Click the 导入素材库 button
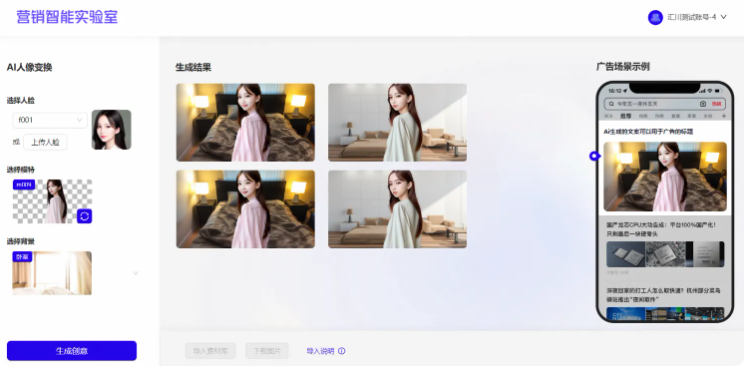Screen dimensions: 744x366 210,351
